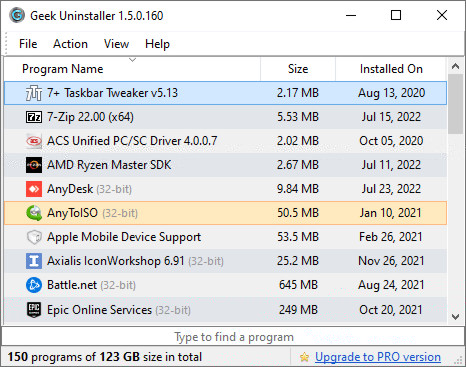Click the Geek Uninstaller logo in title bar
The width and height of the screenshot is (466, 367).
tap(17, 15)
